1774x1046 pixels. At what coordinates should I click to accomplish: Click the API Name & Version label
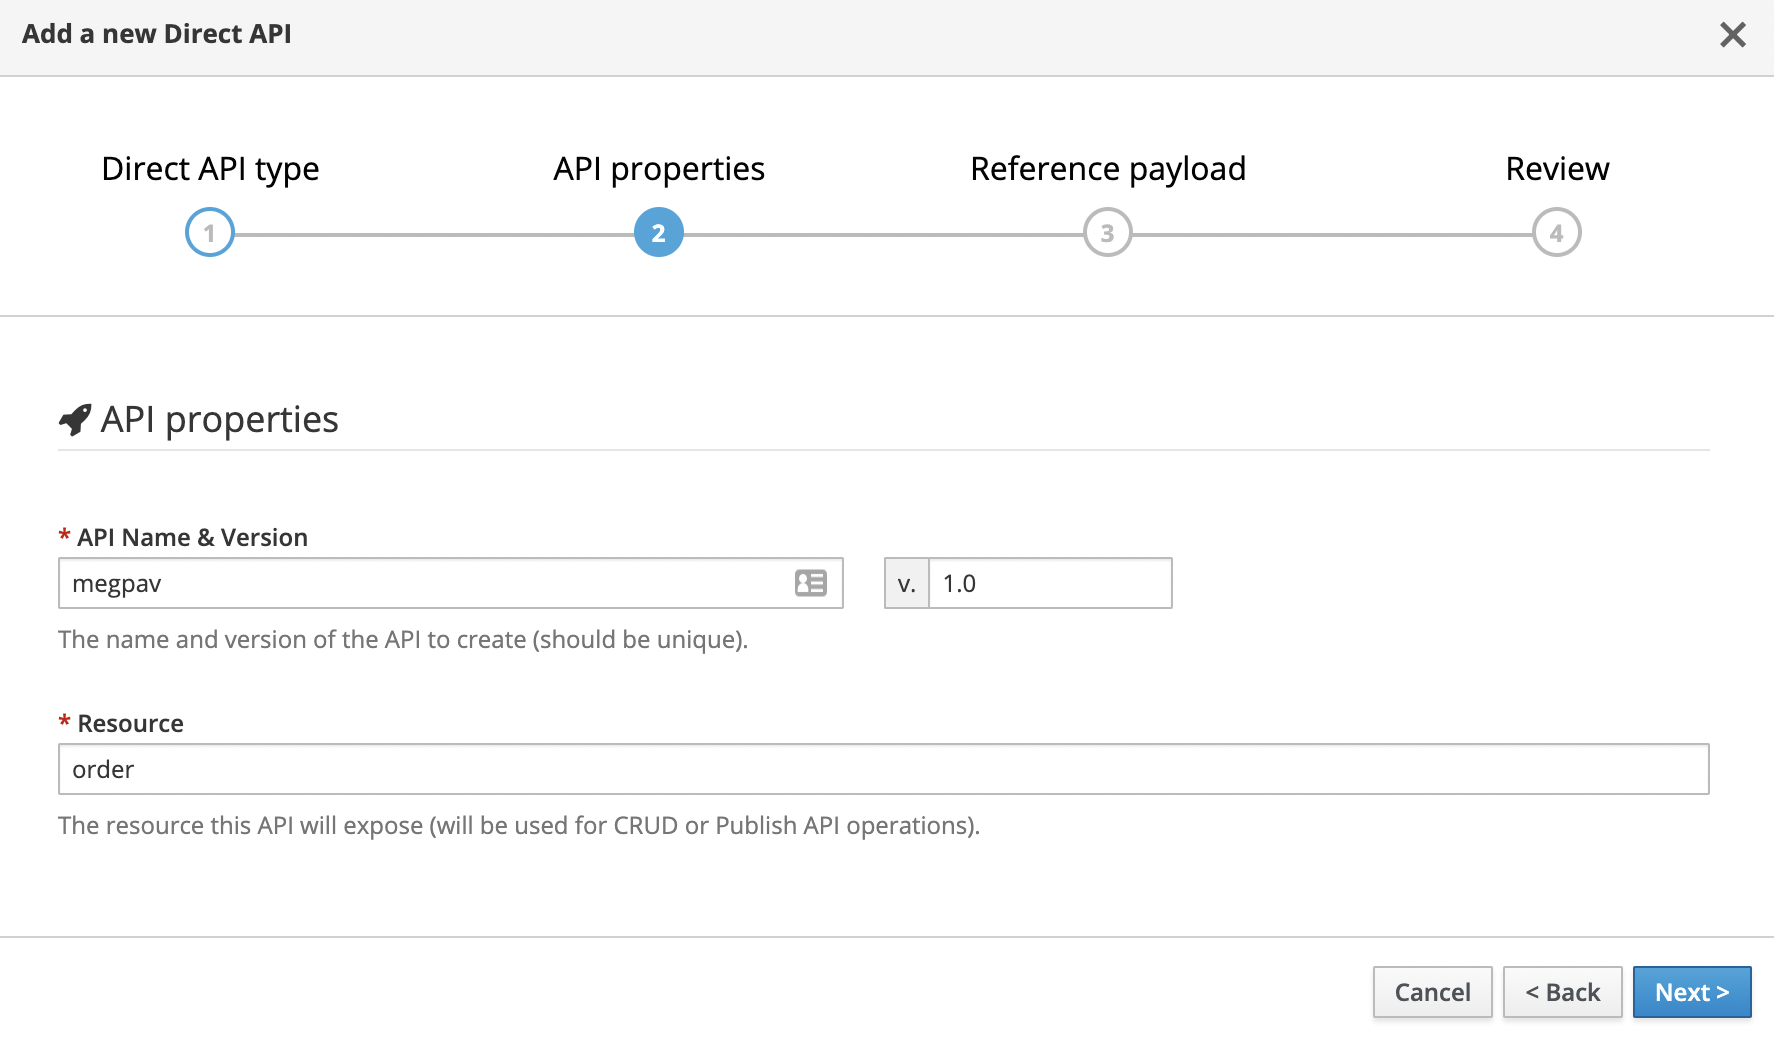(192, 538)
